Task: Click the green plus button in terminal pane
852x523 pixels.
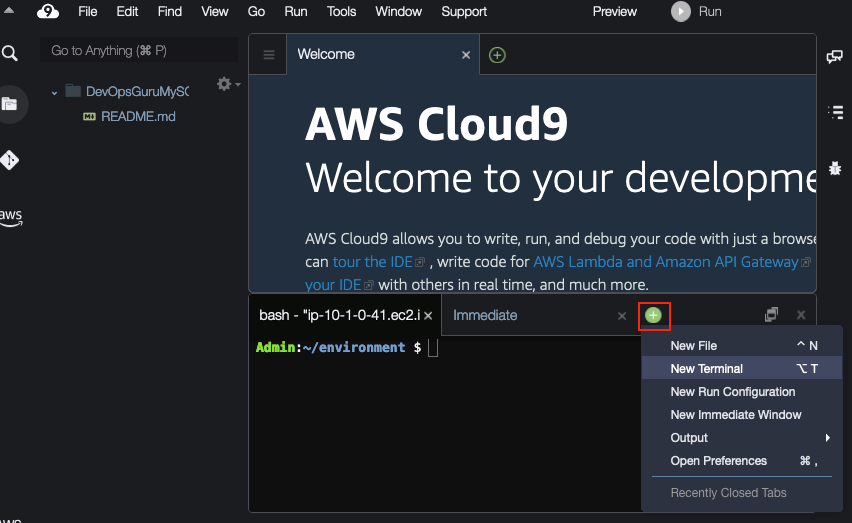Action: 654,315
